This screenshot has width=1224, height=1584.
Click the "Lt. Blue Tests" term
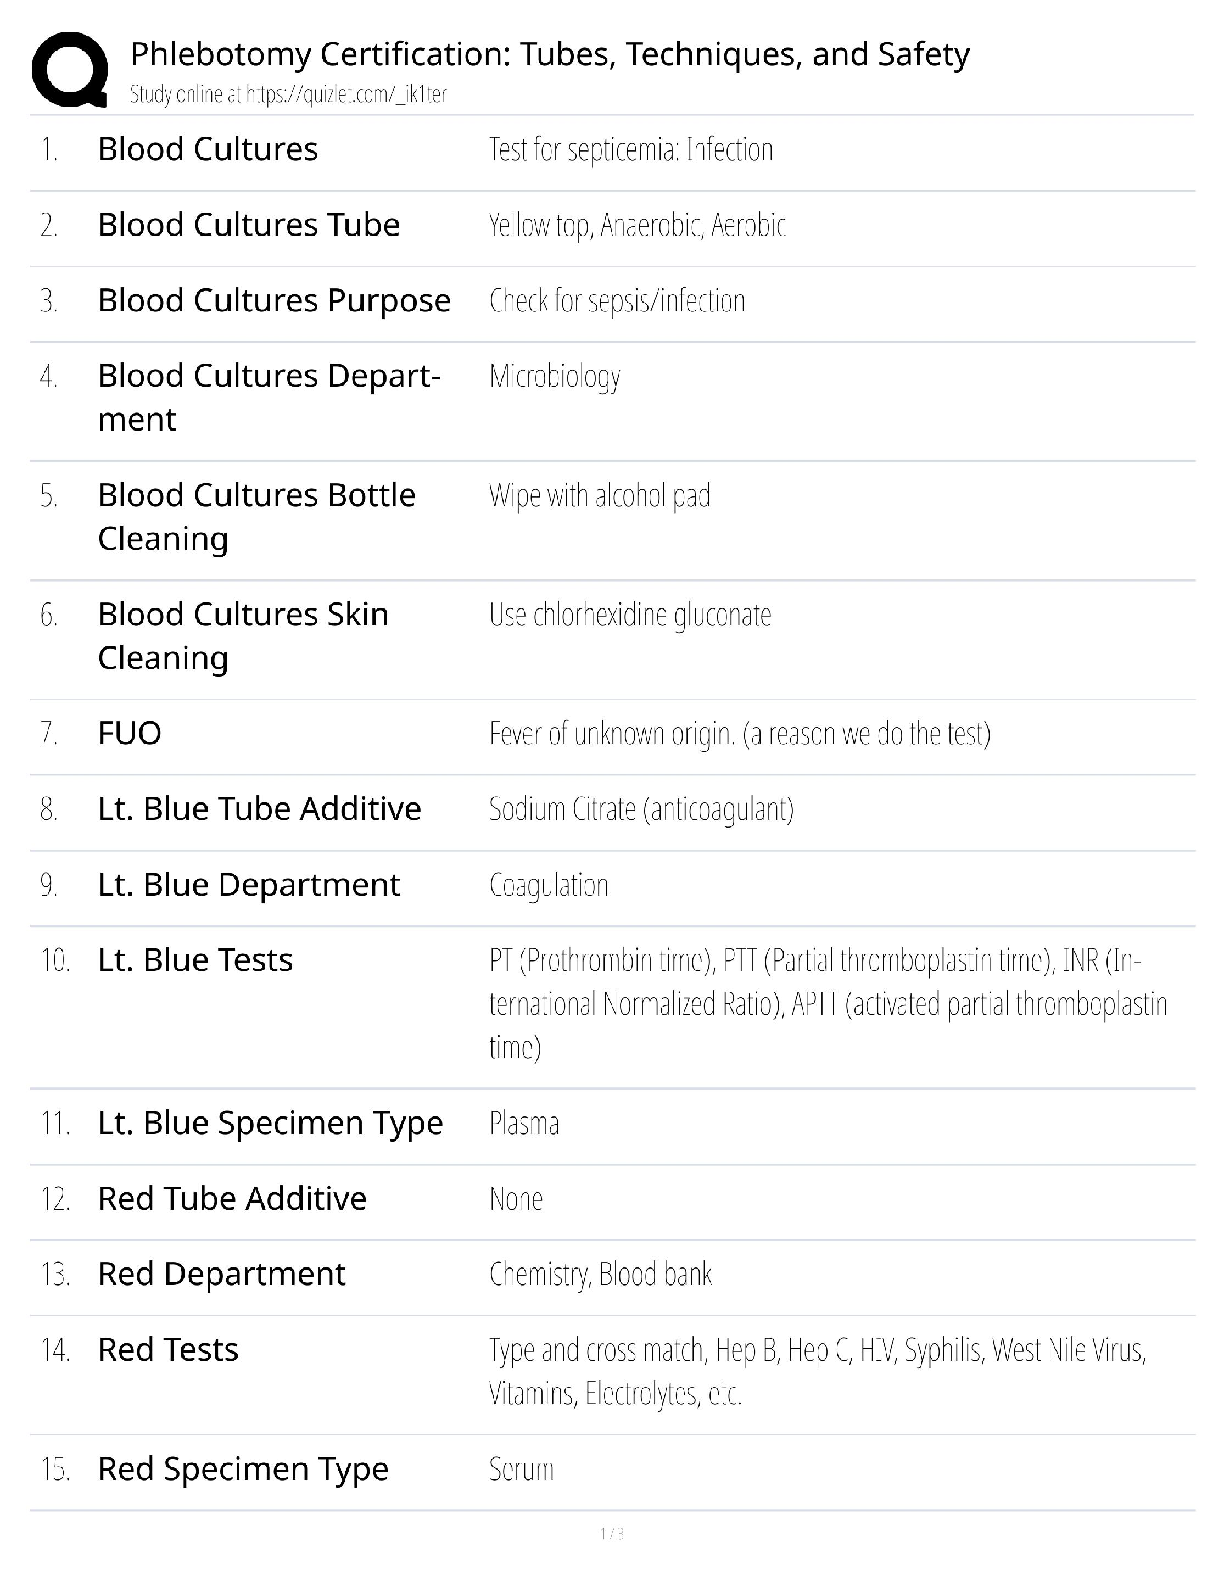click(x=195, y=960)
